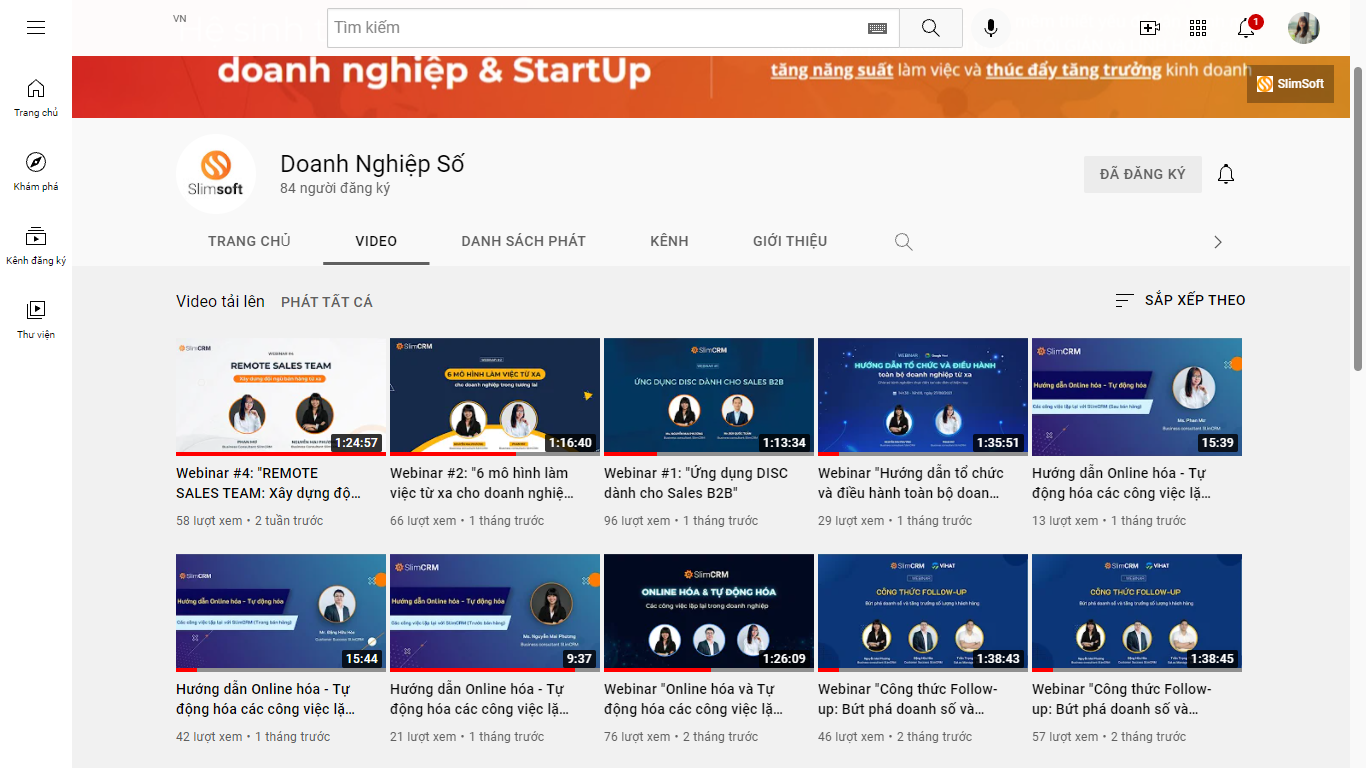Open the YouTube apps grid icon

[1198, 28]
